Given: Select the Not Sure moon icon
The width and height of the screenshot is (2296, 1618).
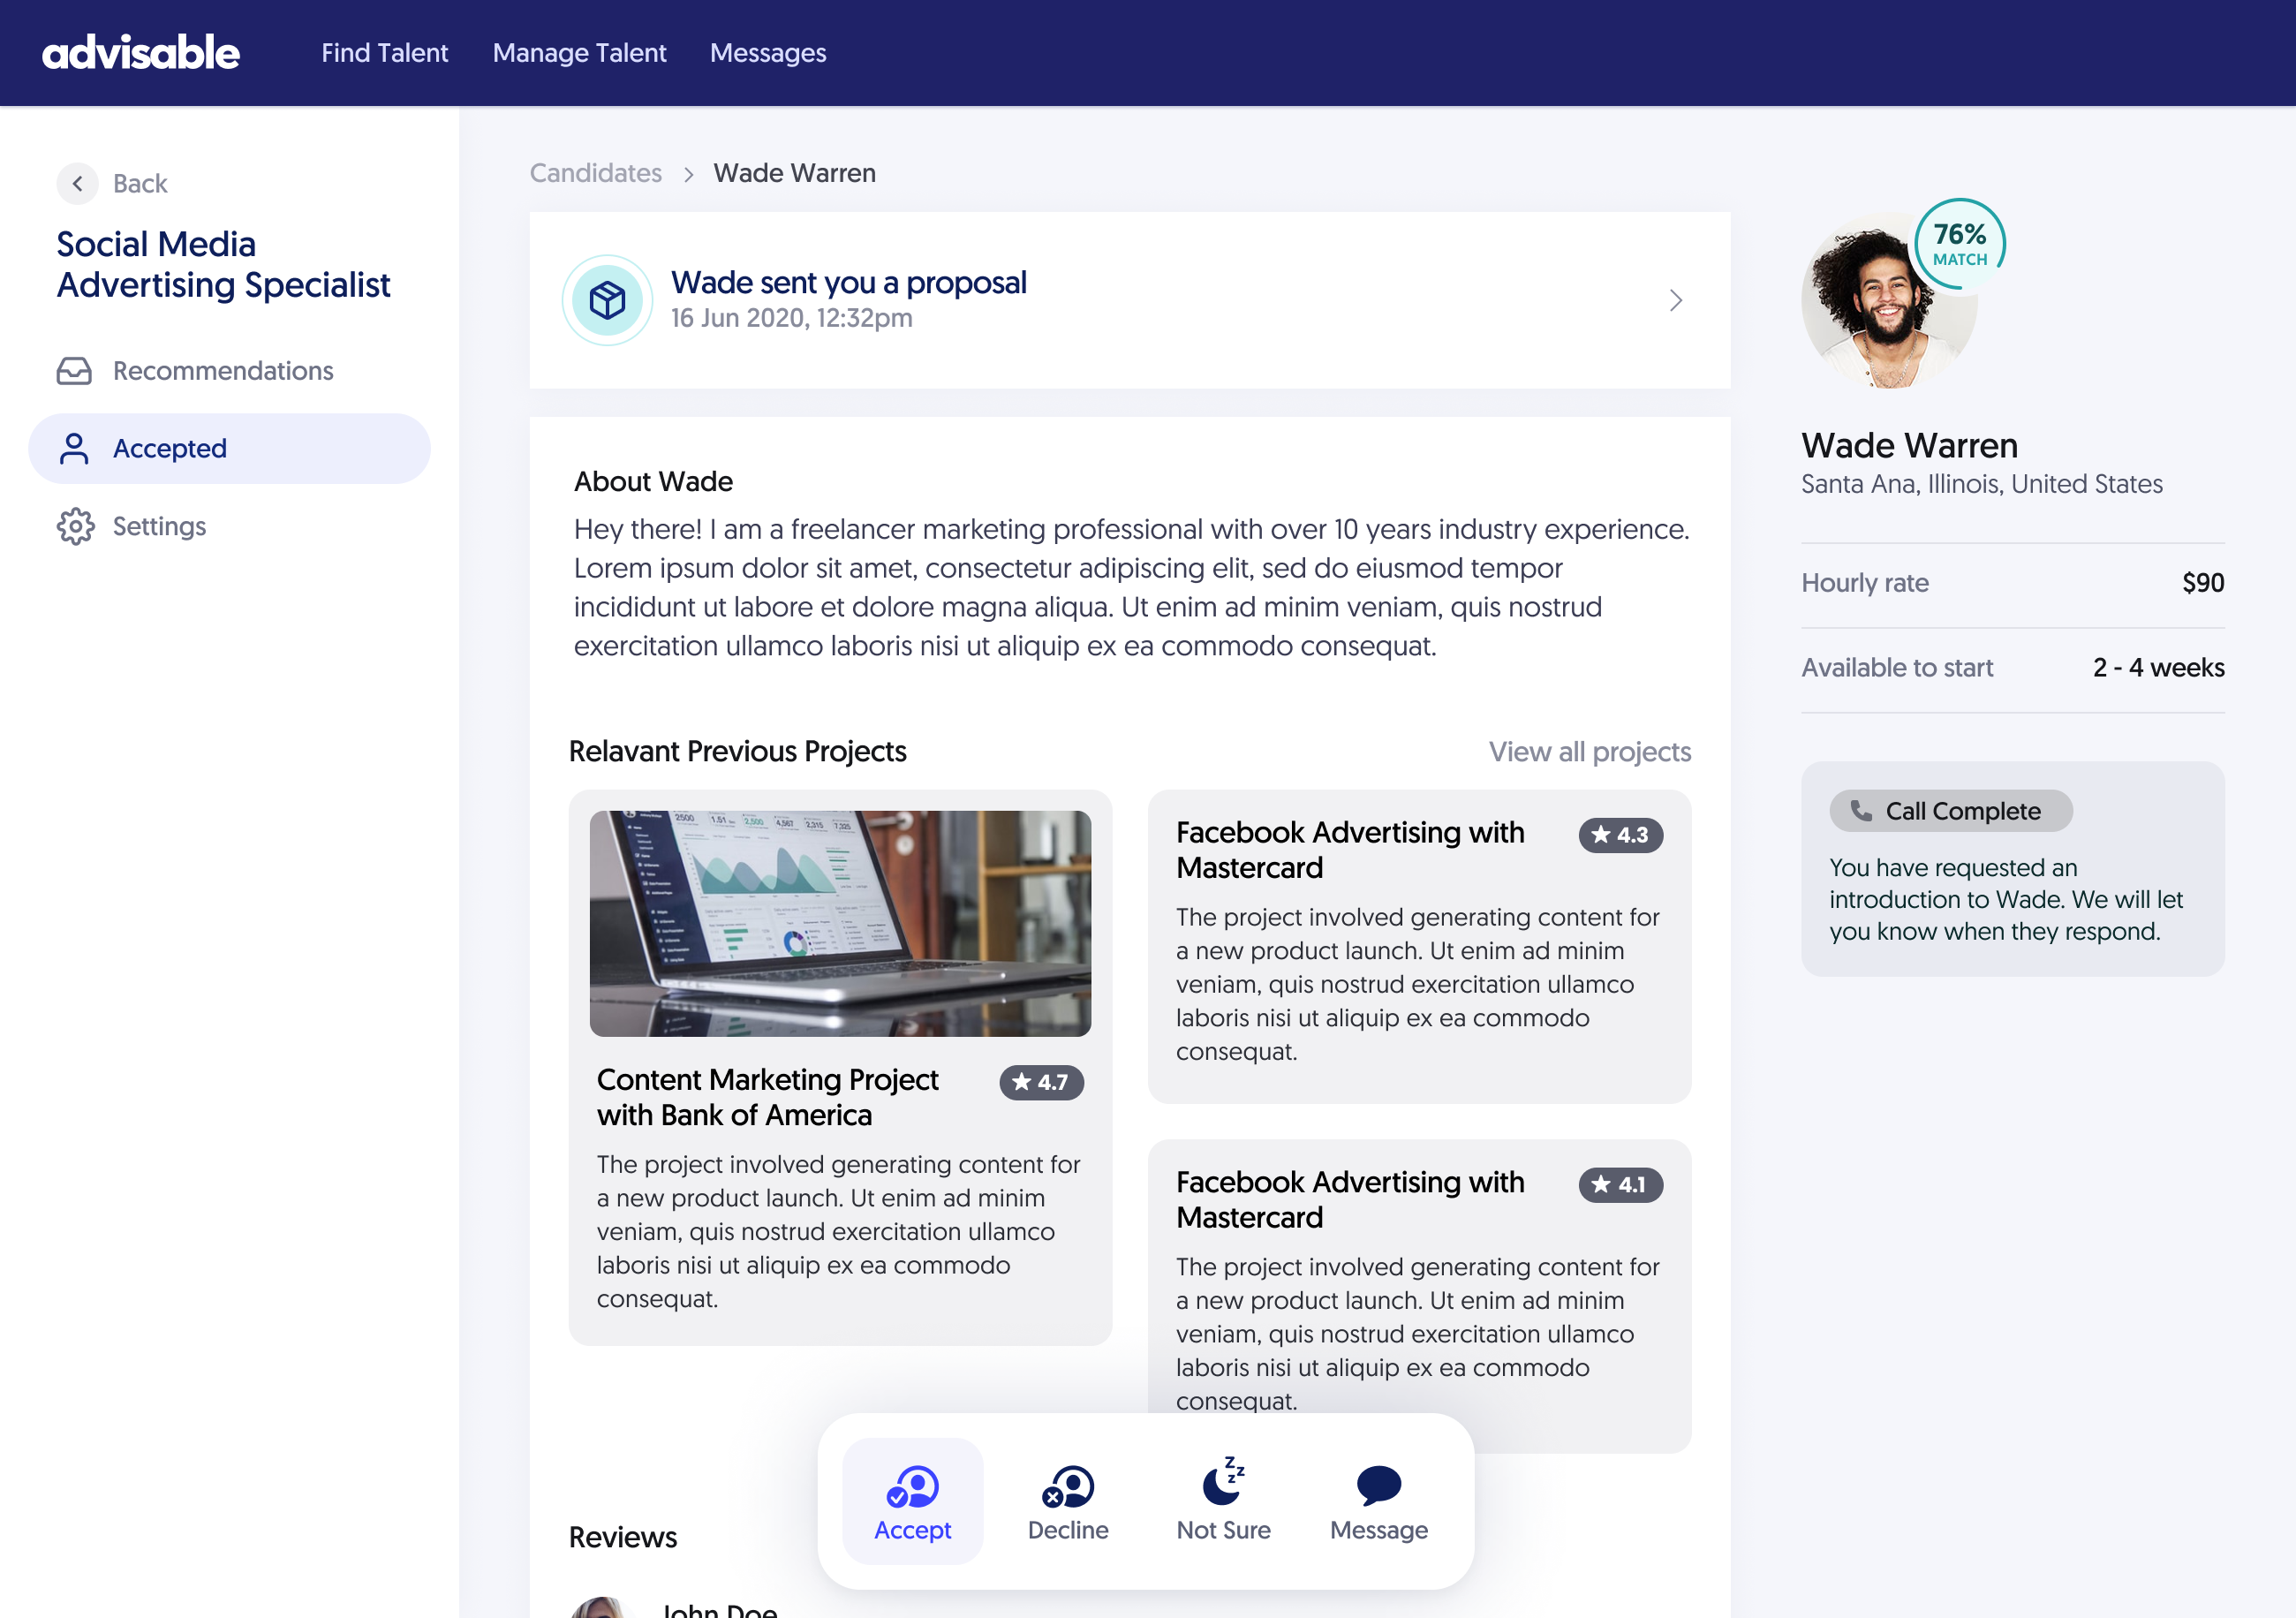Looking at the screenshot, I should click(1222, 1482).
